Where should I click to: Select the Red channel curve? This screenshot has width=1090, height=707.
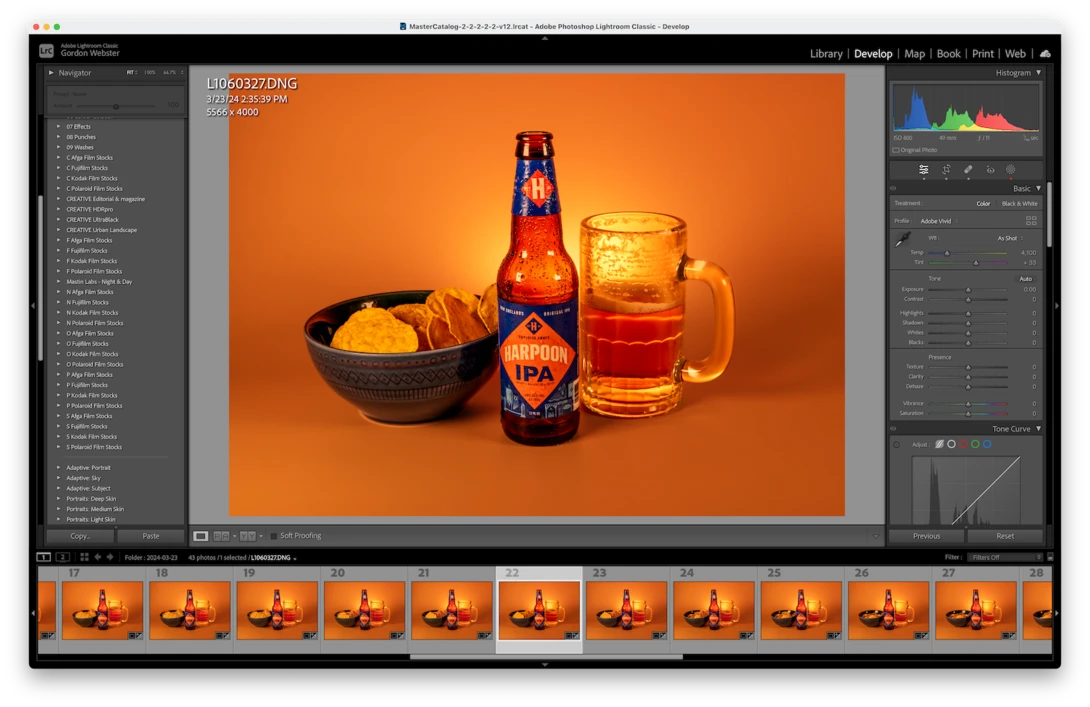pos(963,444)
